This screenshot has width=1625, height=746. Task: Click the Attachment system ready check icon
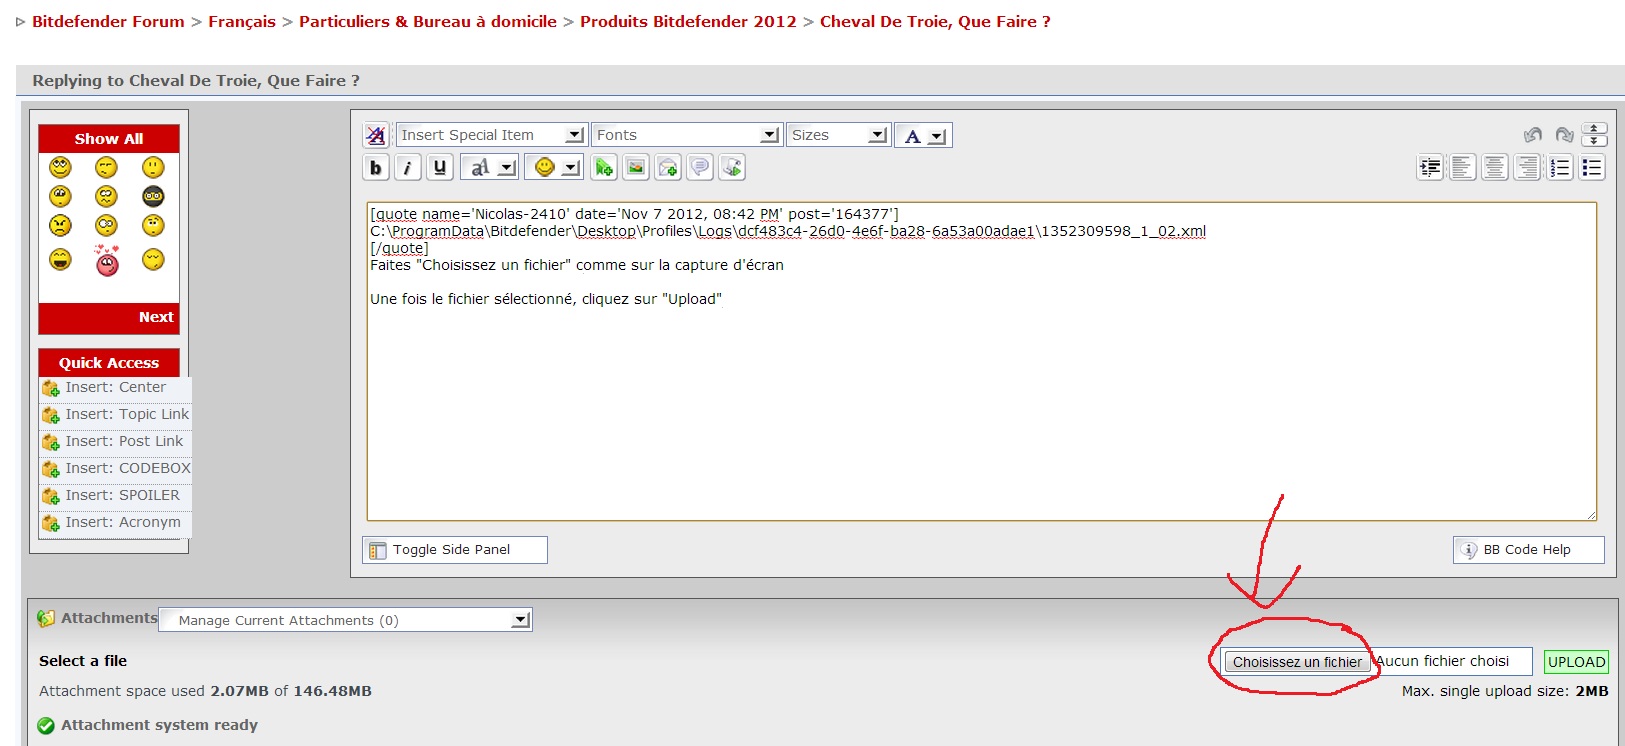pyautogui.click(x=46, y=726)
